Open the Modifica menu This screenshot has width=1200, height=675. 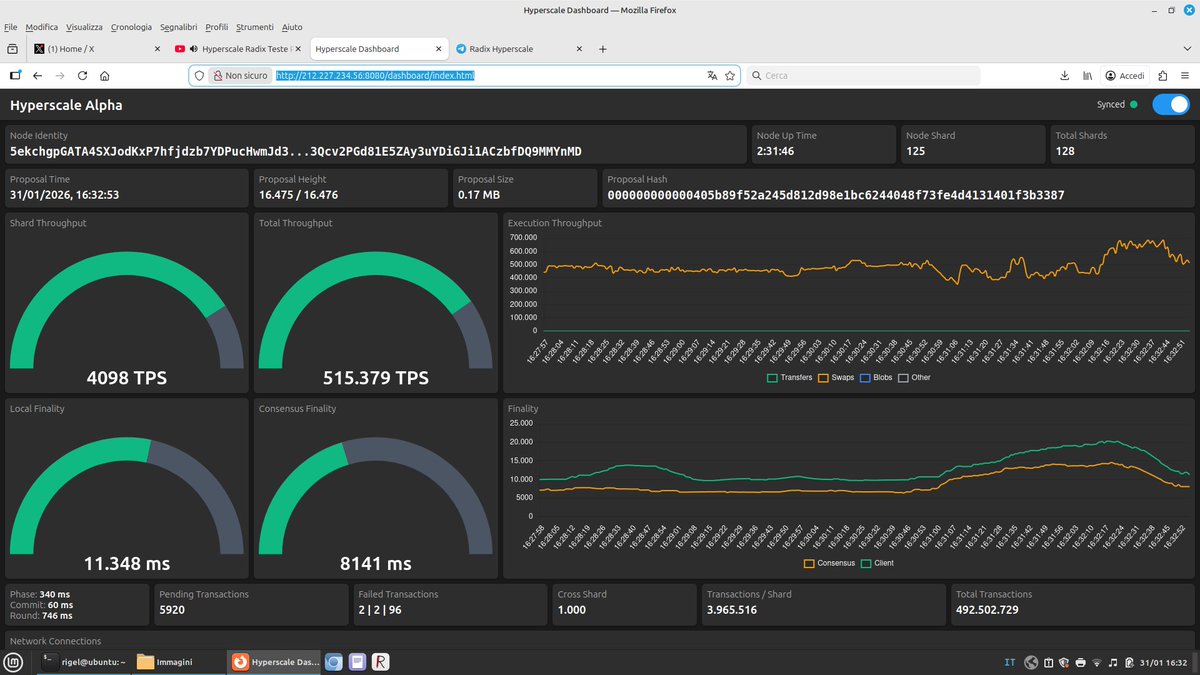pyautogui.click(x=42, y=27)
